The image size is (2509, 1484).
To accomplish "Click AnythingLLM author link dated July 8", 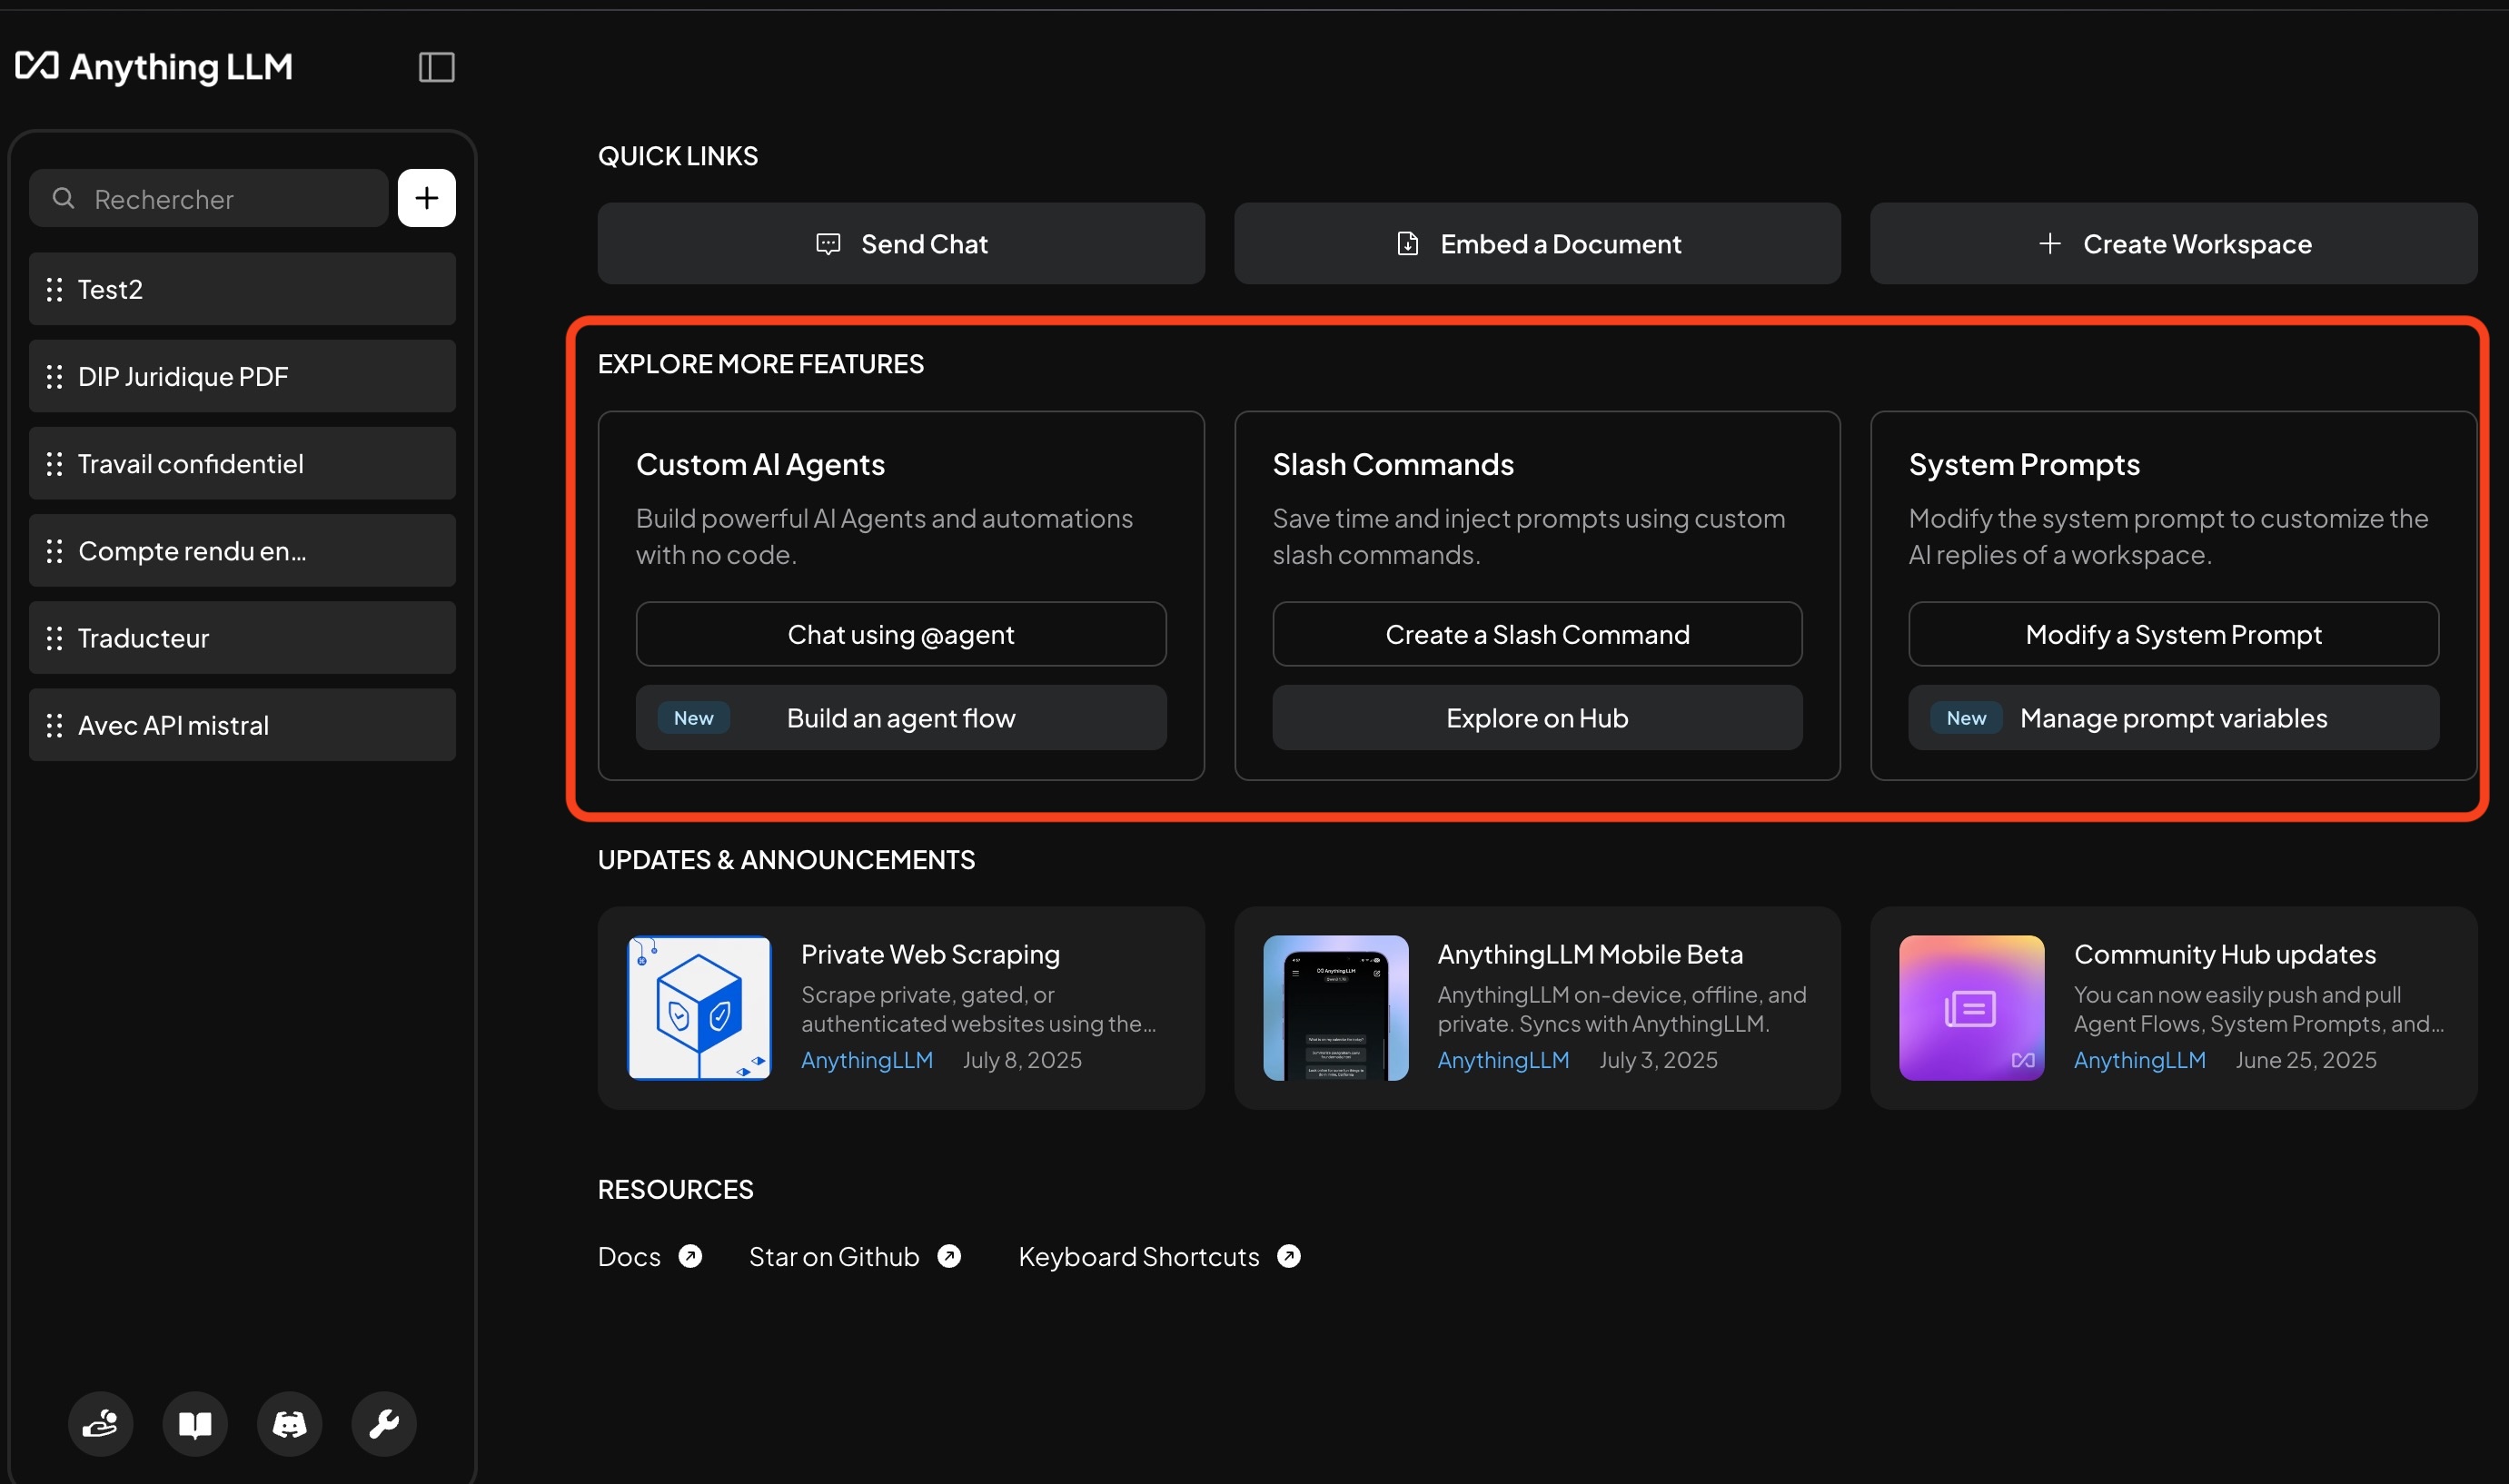I will point(867,1060).
